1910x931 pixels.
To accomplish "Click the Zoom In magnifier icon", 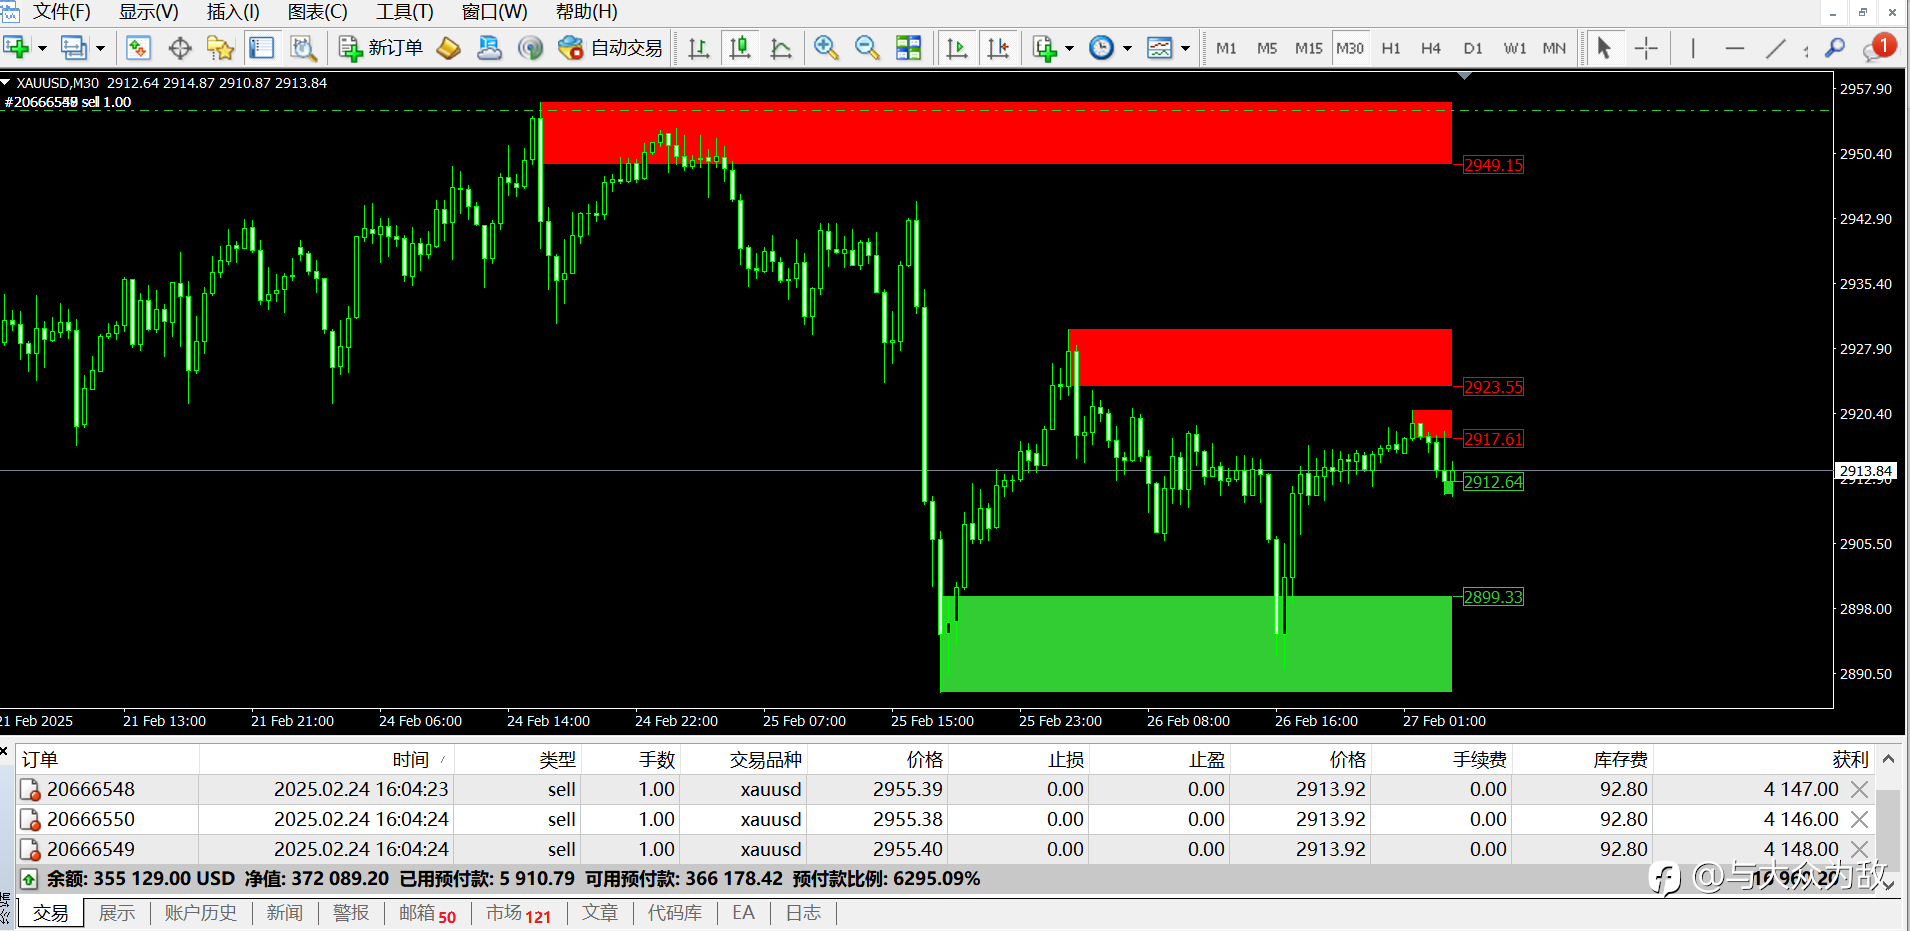I will [x=826, y=48].
